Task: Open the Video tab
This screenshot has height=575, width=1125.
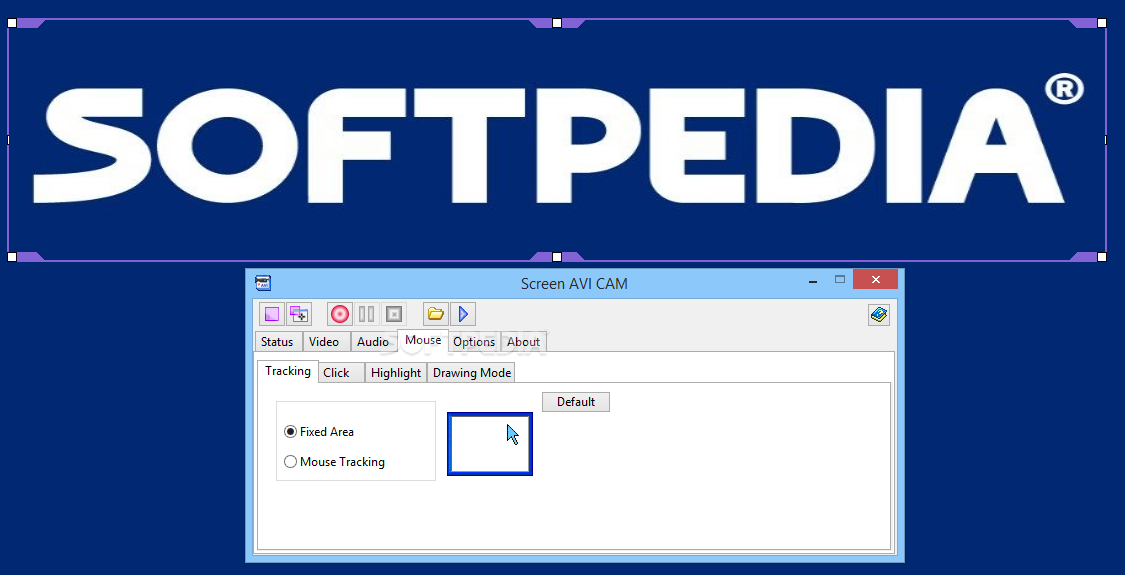Action: tap(324, 342)
